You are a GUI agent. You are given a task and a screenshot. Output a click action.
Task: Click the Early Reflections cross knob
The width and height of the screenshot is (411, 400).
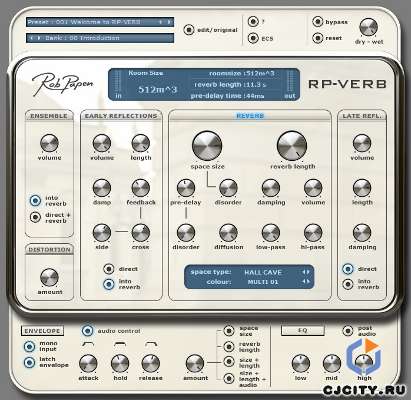(141, 233)
